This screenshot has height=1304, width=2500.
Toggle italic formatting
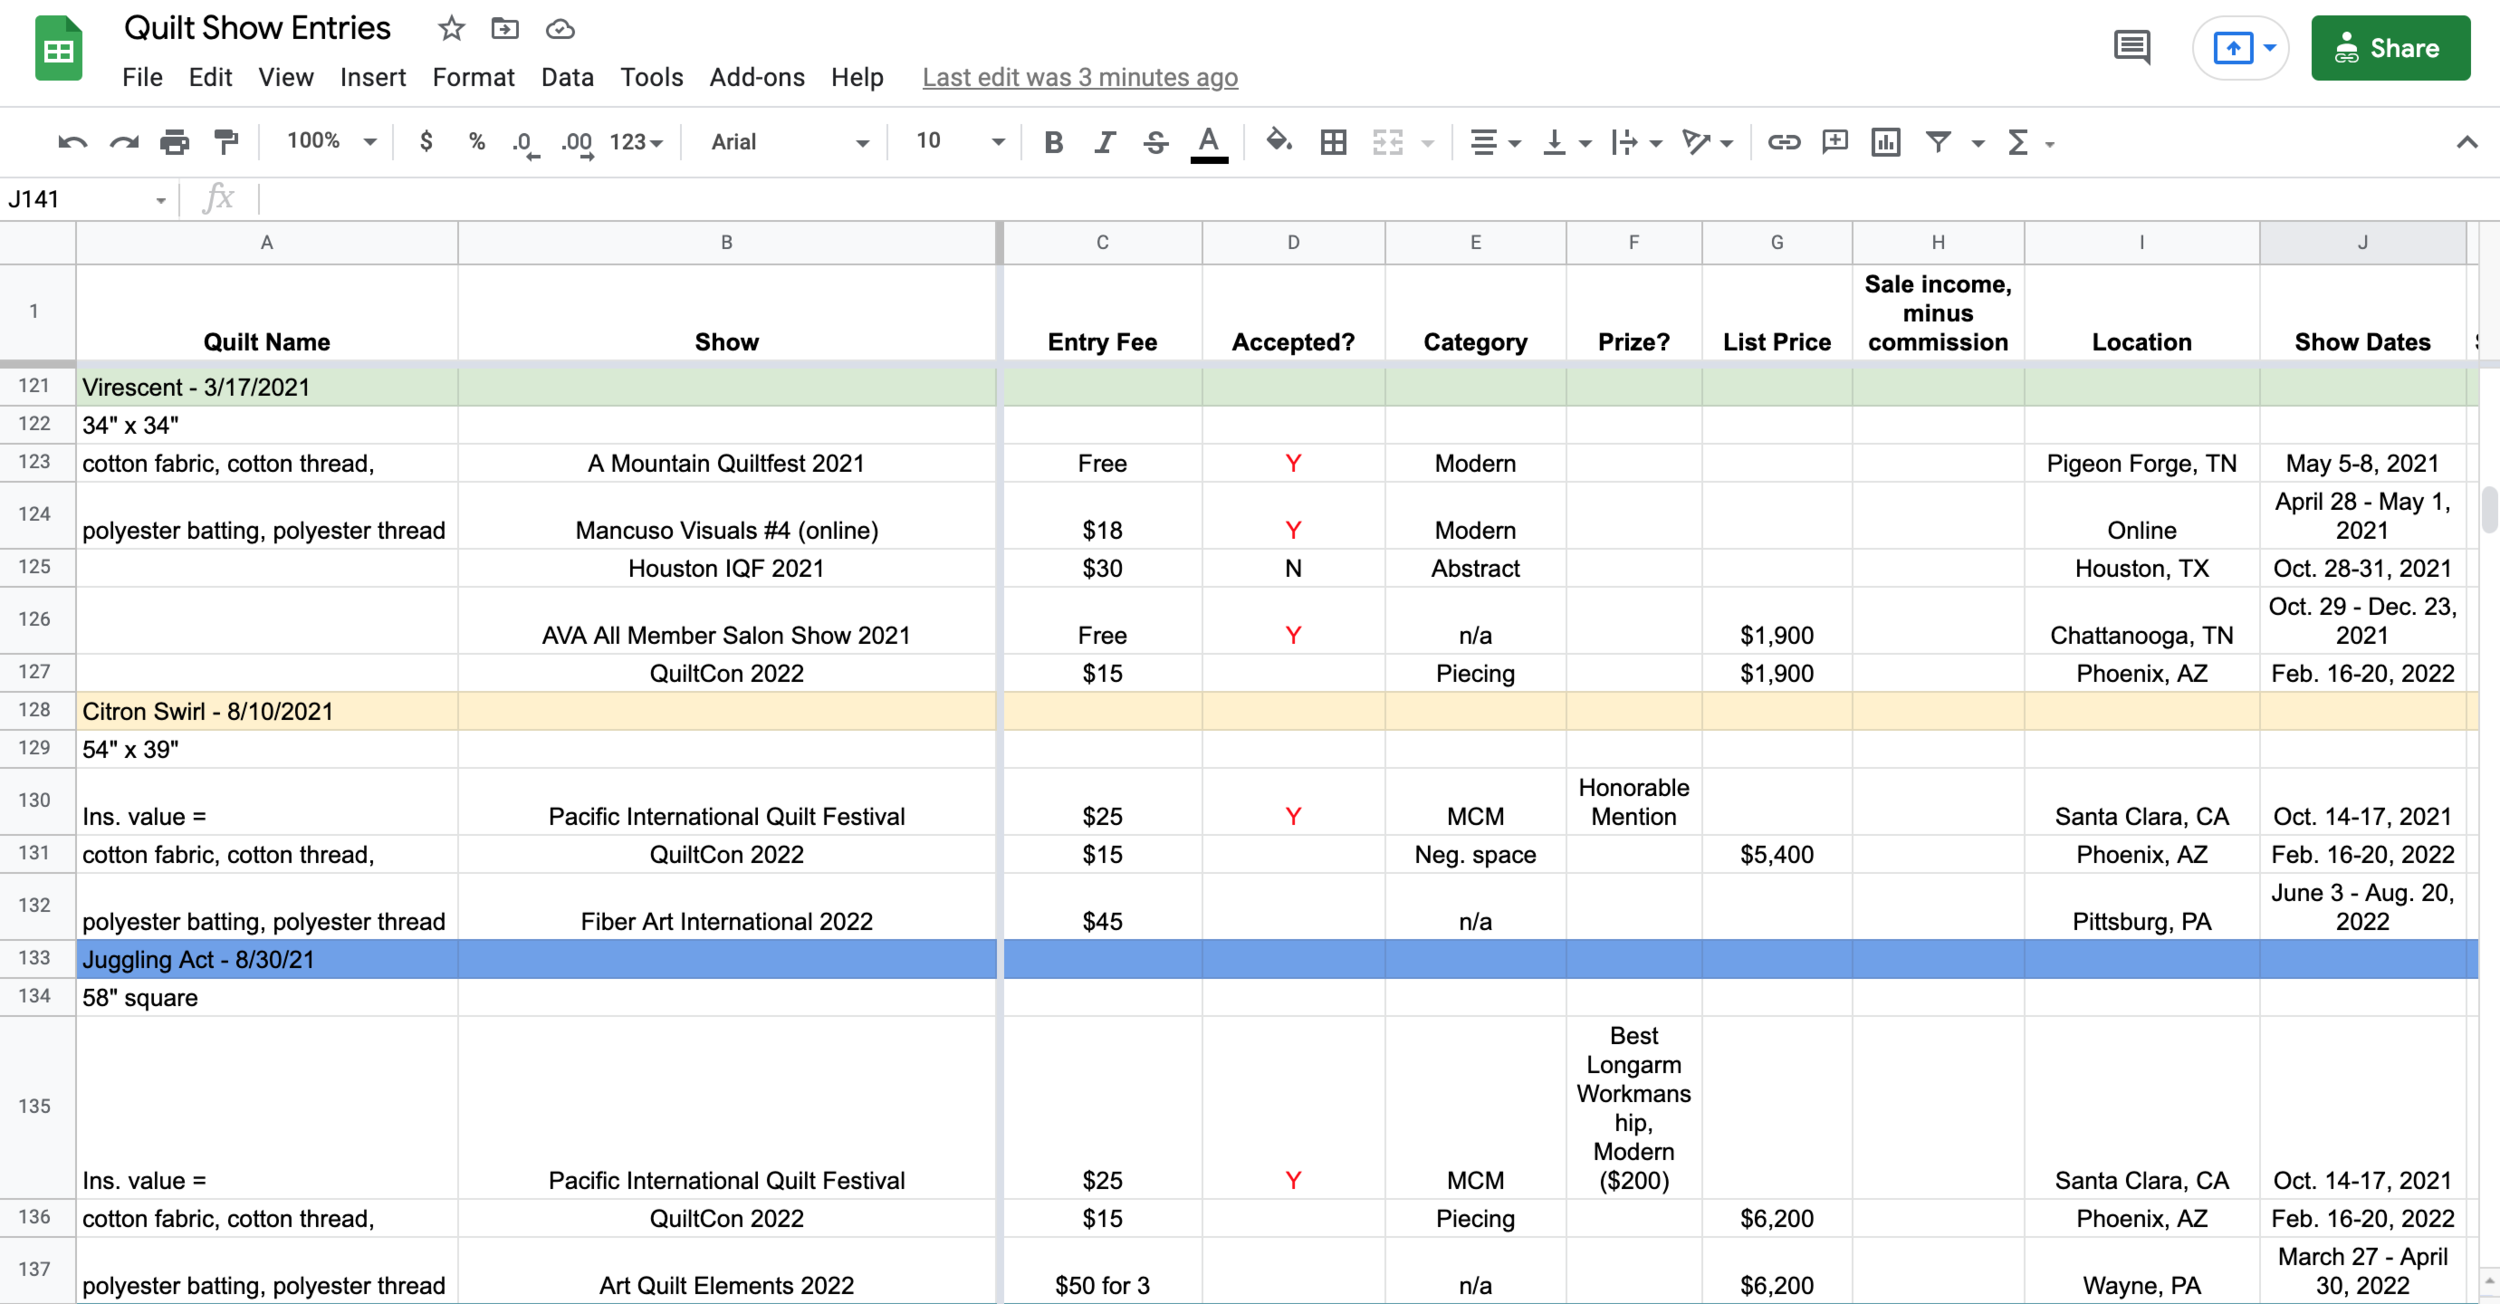pyautogui.click(x=1104, y=141)
